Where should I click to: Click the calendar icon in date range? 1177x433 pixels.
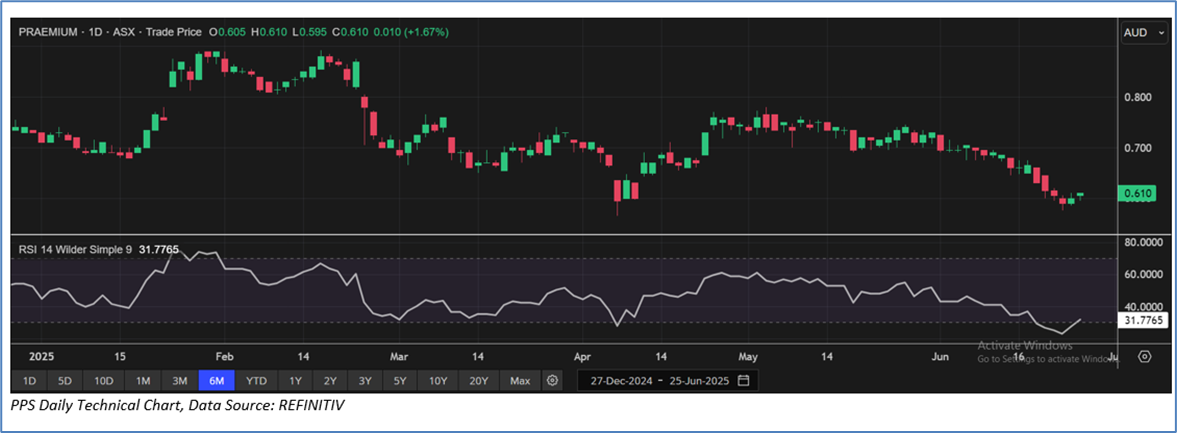click(743, 380)
